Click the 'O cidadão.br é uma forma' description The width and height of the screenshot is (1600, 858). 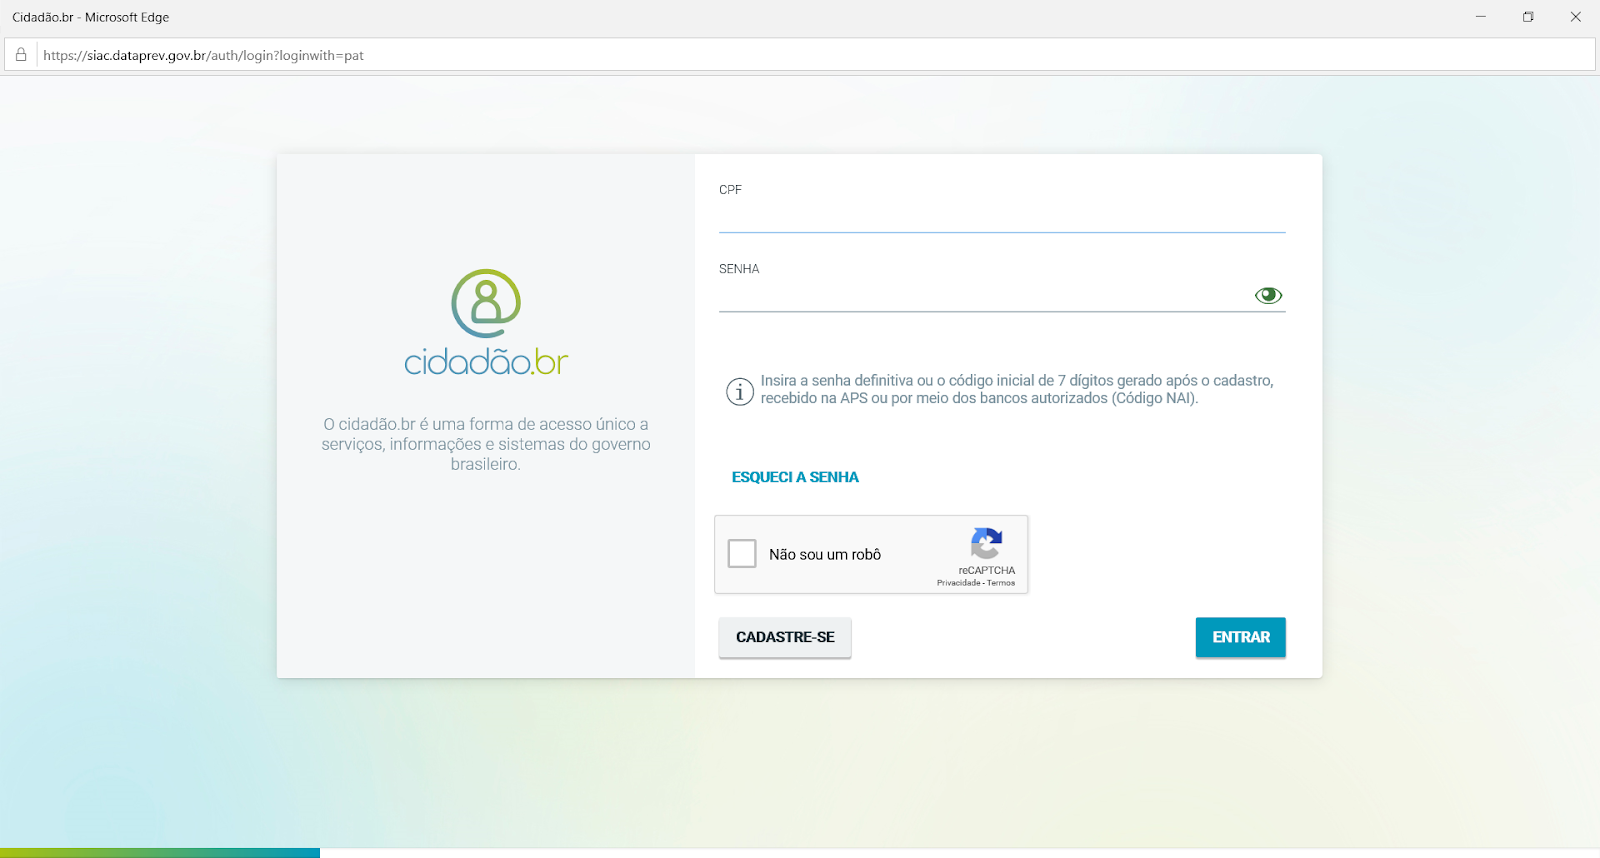[486, 444]
